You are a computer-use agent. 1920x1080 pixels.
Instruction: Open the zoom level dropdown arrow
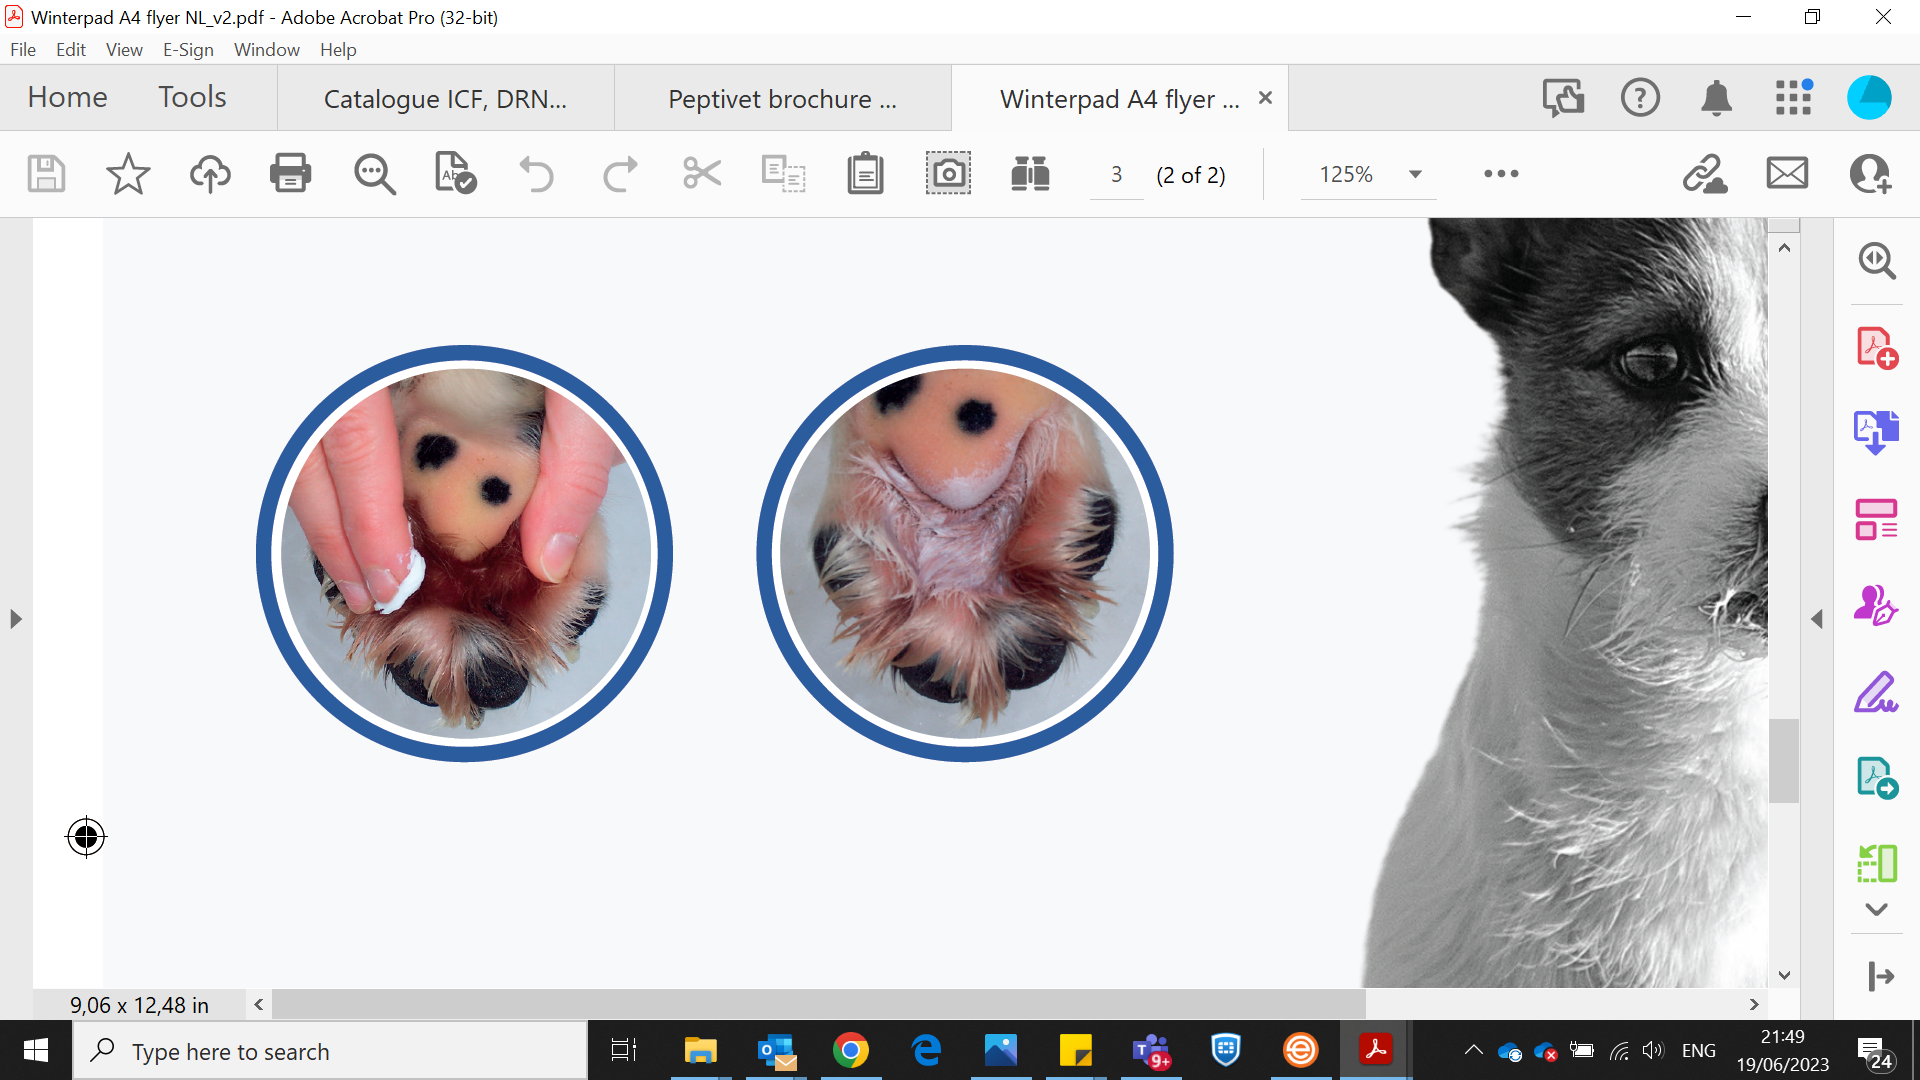tap(1415, 174)
